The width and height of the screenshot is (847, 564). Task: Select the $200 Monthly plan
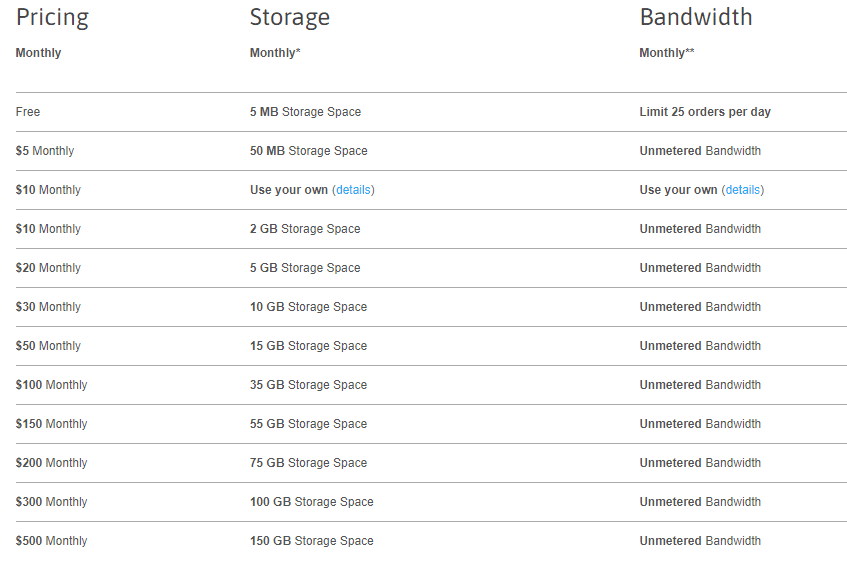click(x=51, y=463)
